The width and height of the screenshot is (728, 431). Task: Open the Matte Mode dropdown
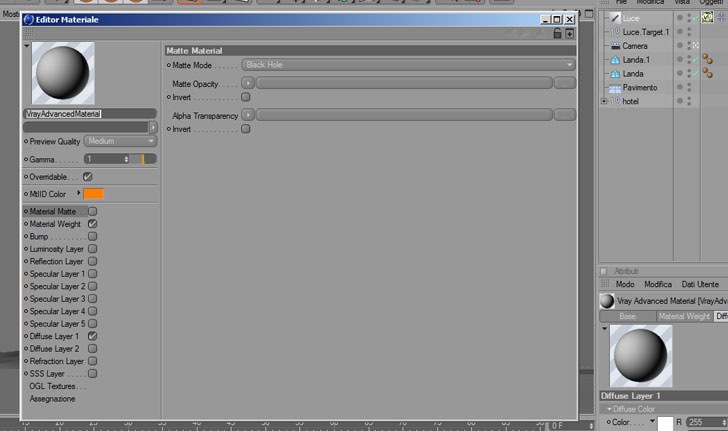(409, 65)
